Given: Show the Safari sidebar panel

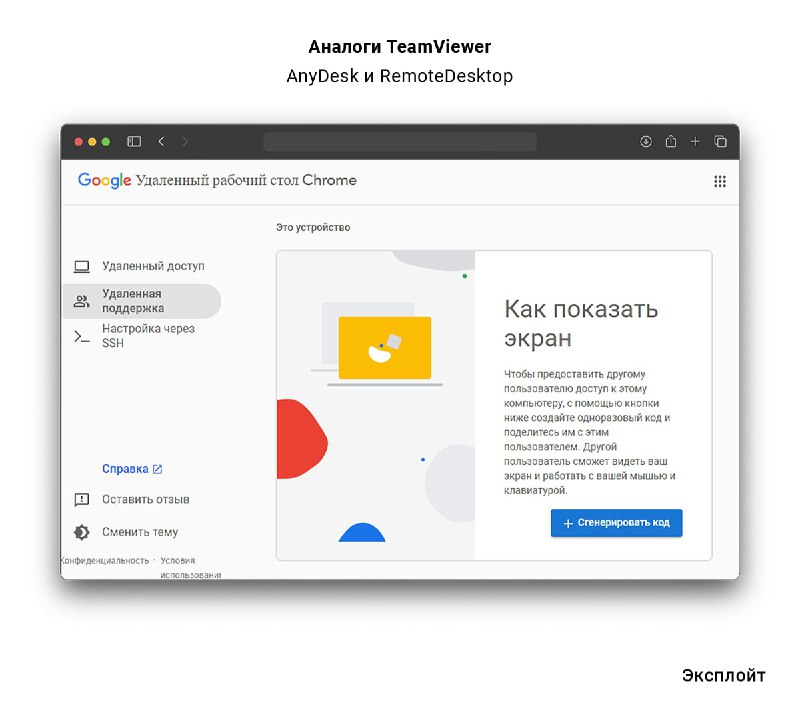Looking at the screenshot, I should 134,142.
